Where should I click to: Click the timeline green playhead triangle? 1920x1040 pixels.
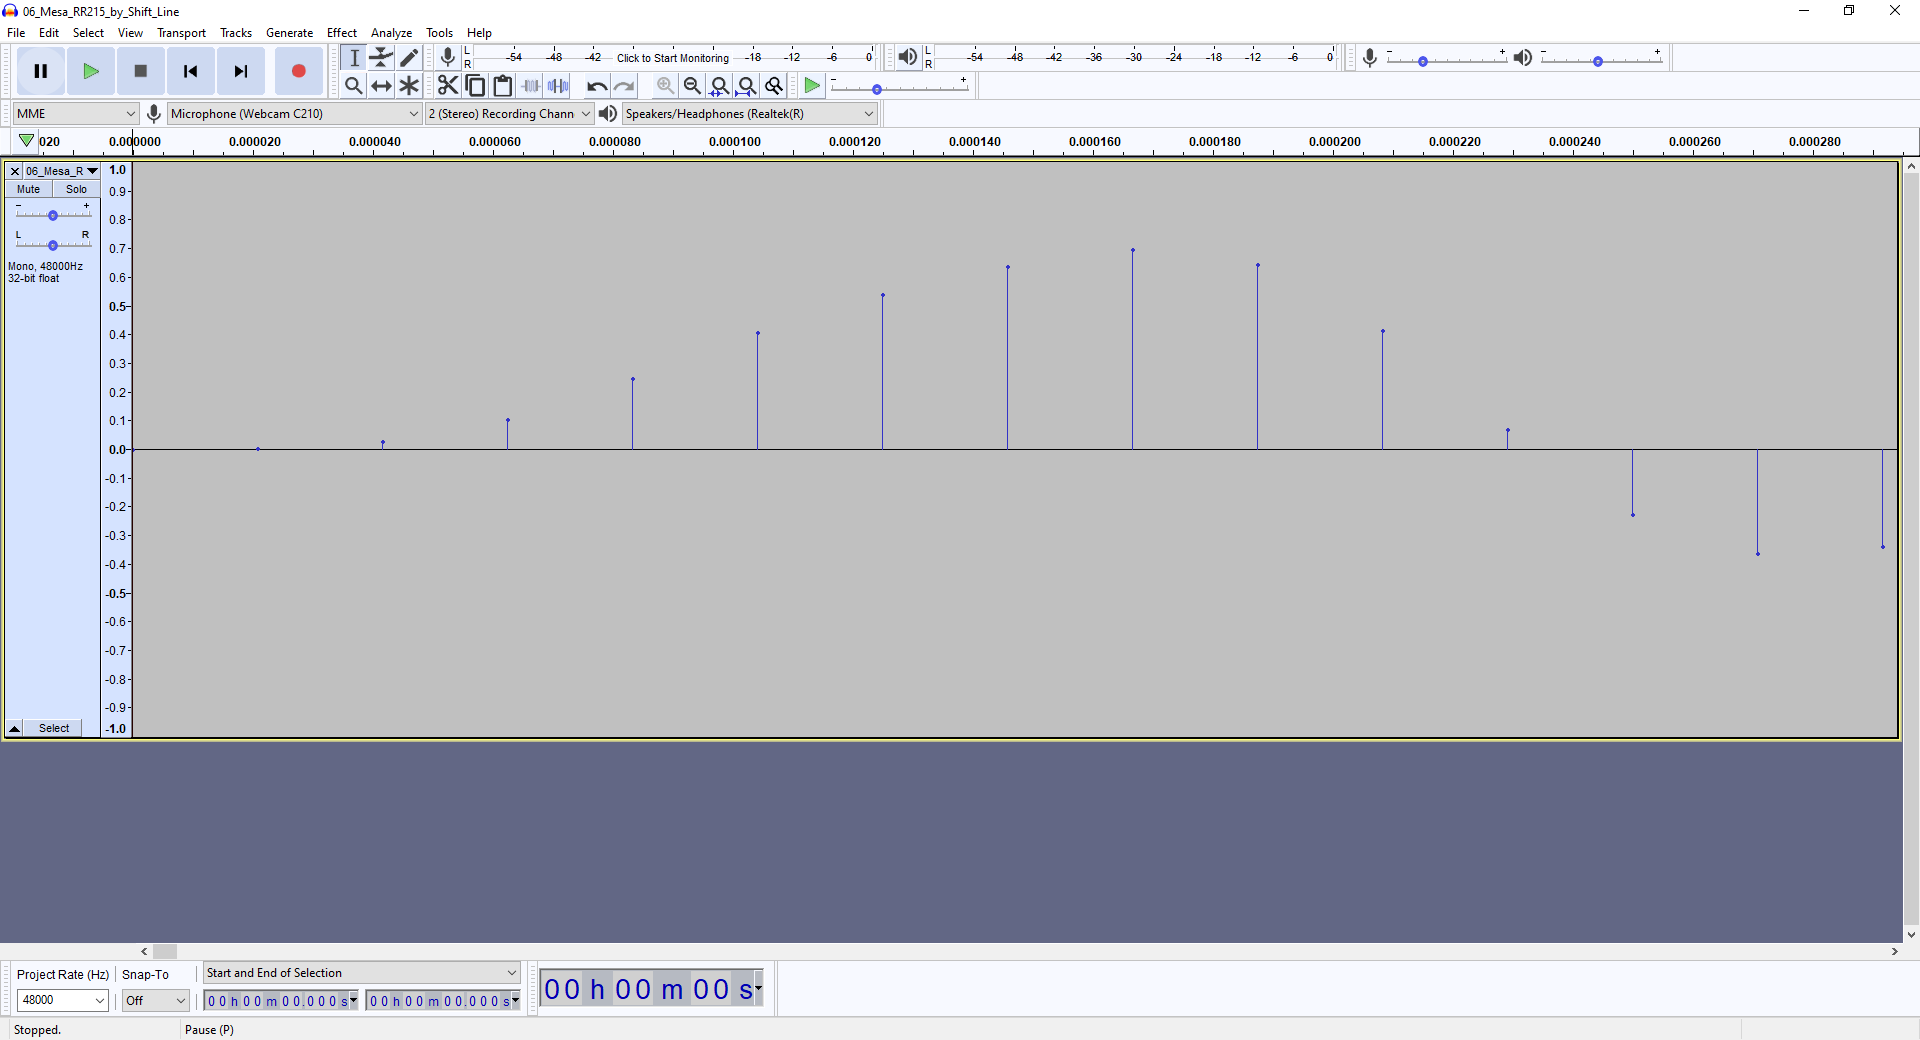tap(27, 141)
